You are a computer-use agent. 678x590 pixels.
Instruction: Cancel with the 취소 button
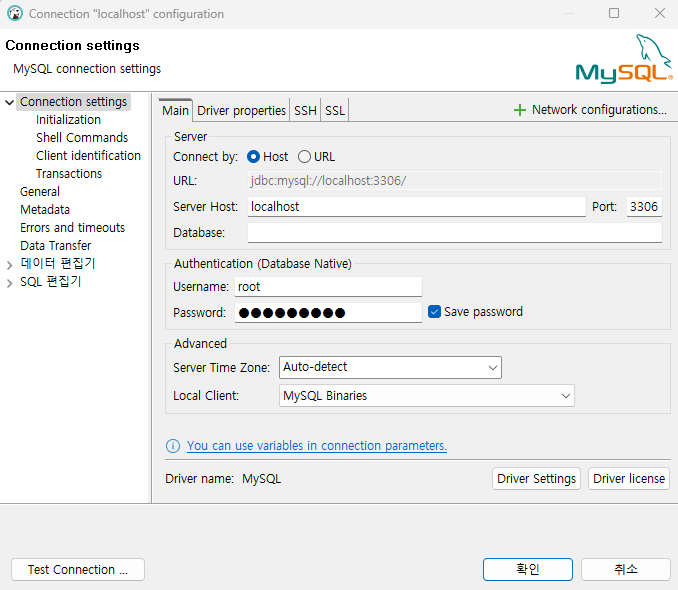[x=626, y=569]
